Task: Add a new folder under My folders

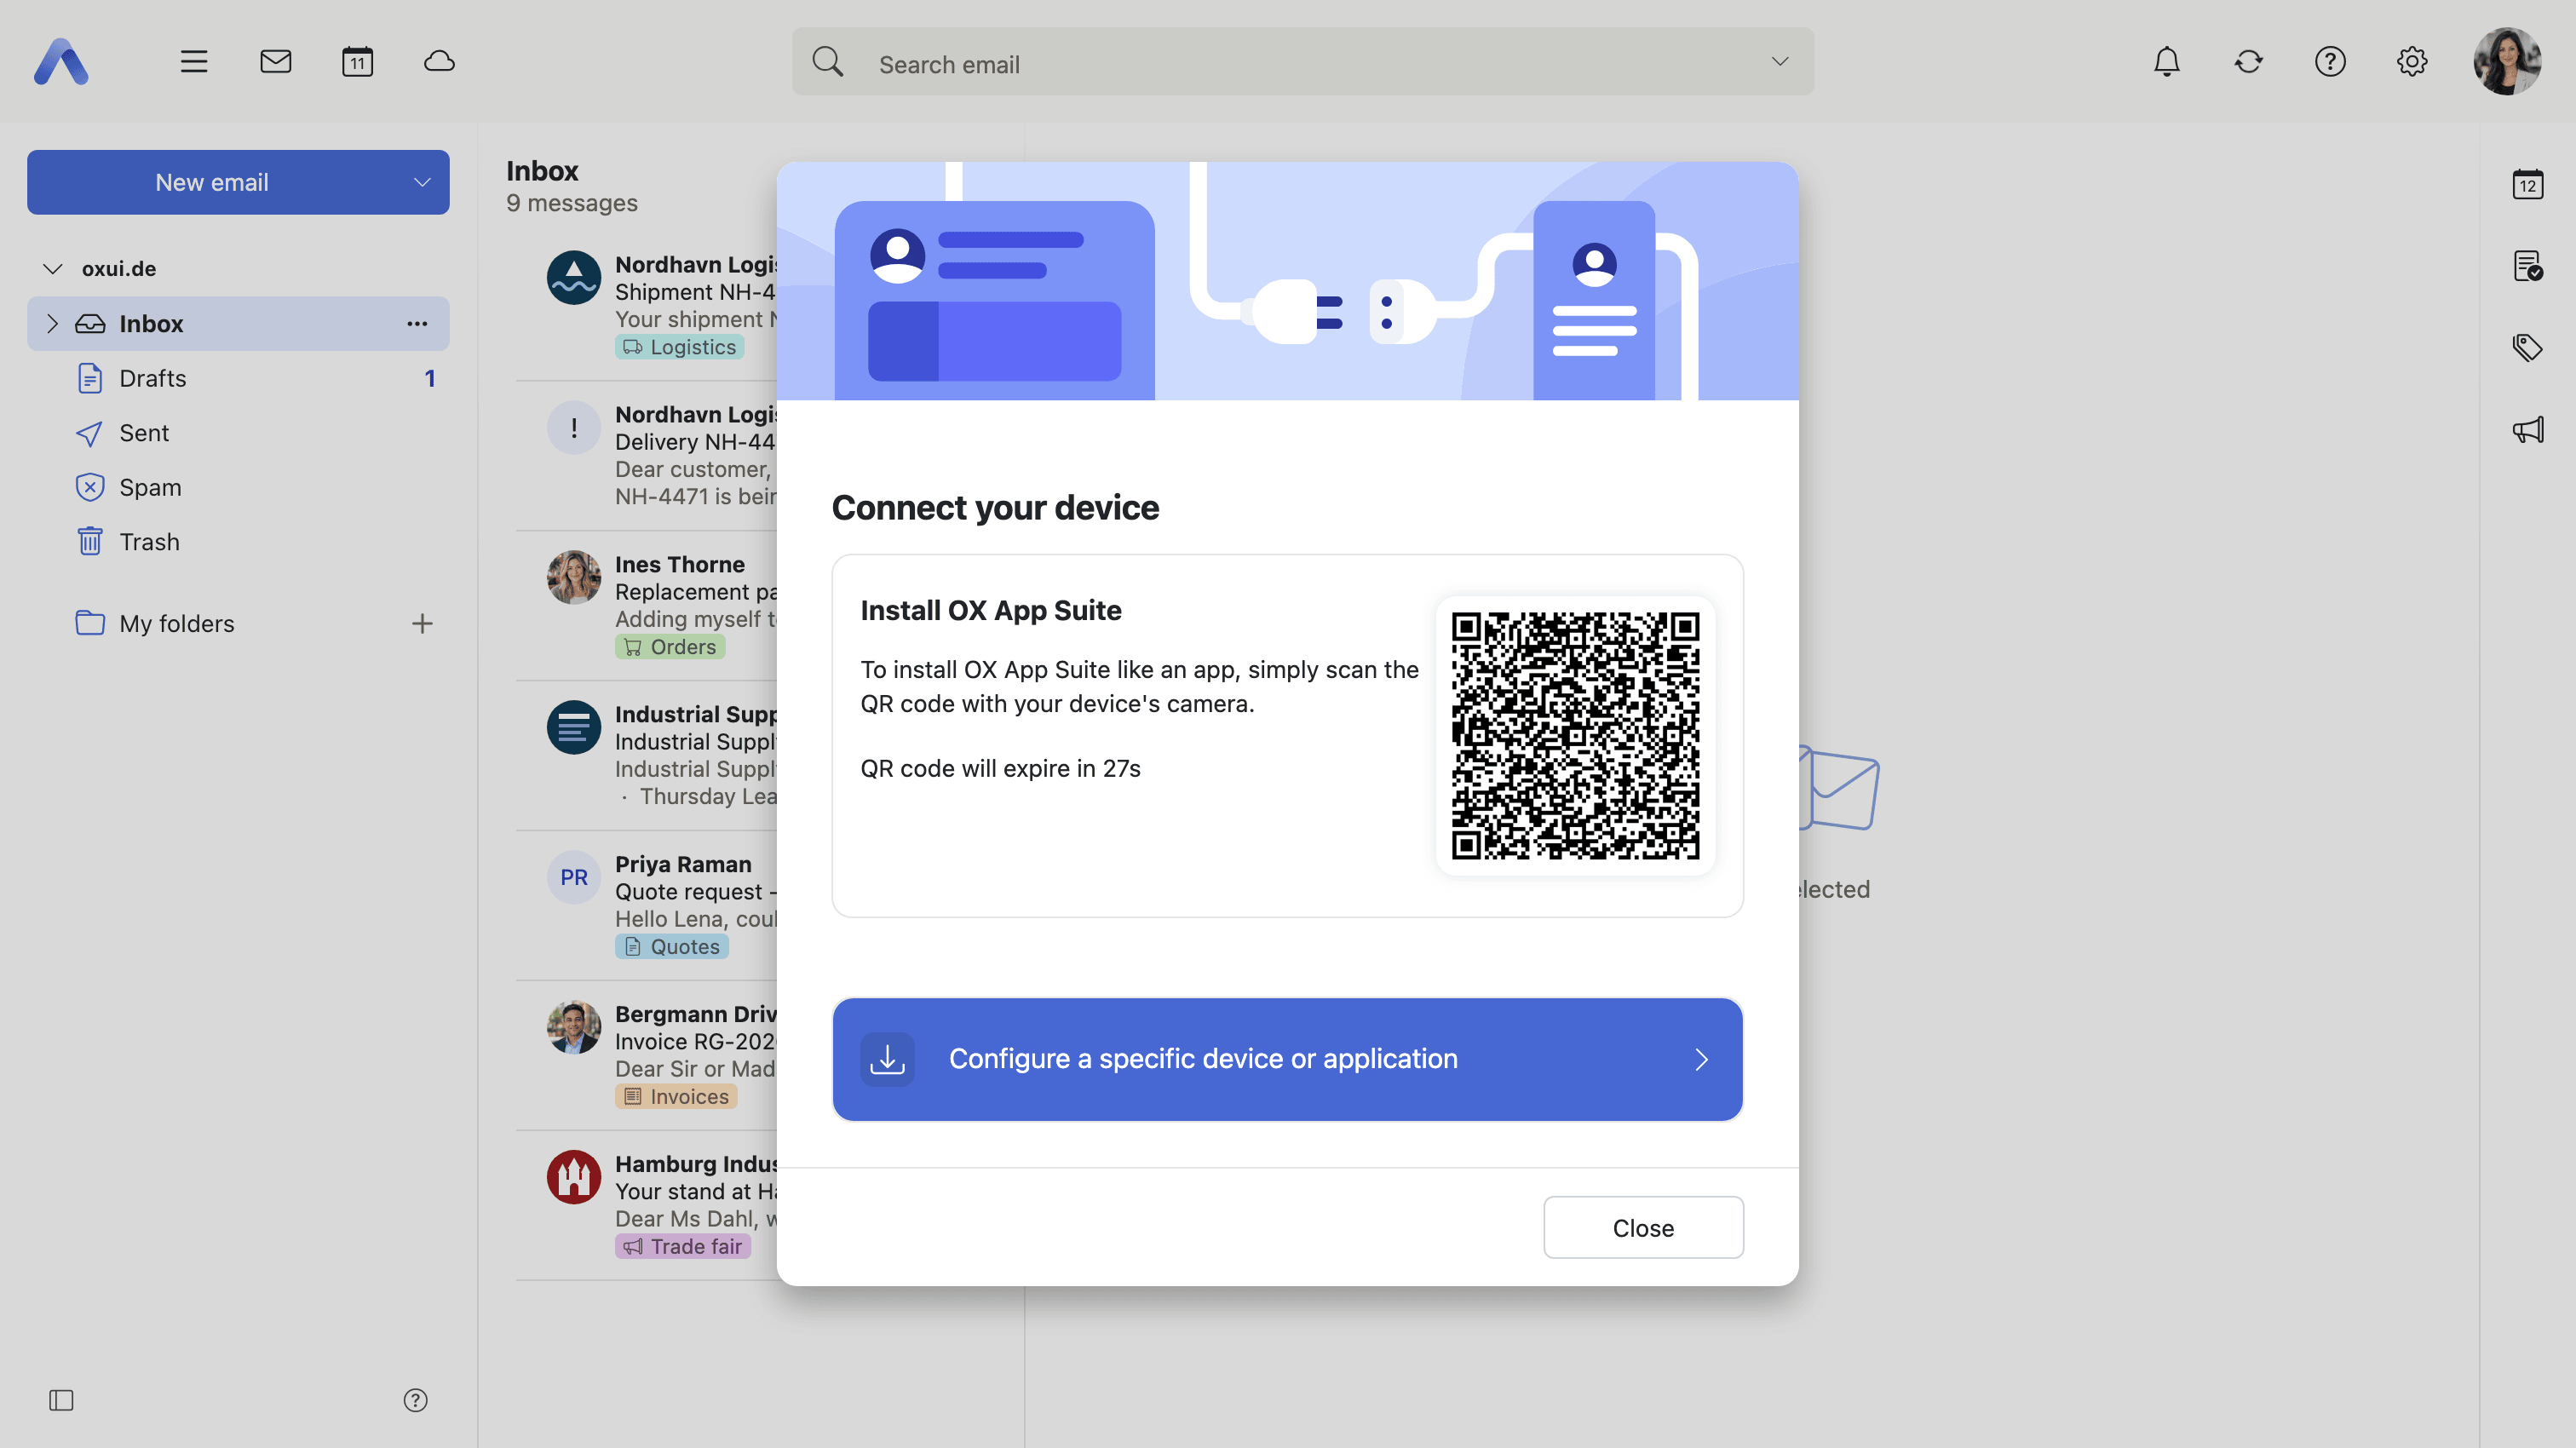Action: coord(422,624)
